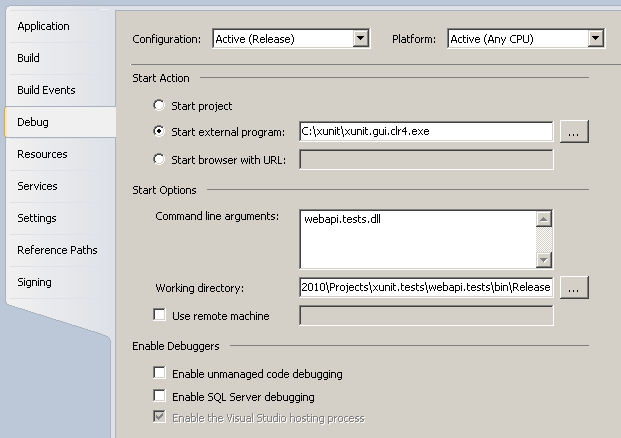Enable the Use remote machine checkbox

coord(159,315)
